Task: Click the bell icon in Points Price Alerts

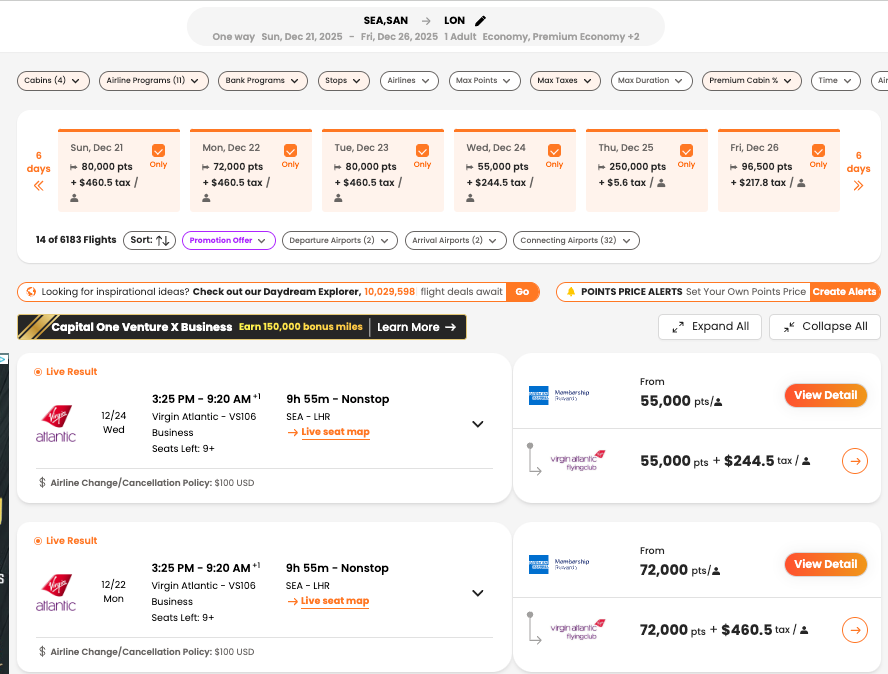Action: pyautogui.click(x=571, y=292)
